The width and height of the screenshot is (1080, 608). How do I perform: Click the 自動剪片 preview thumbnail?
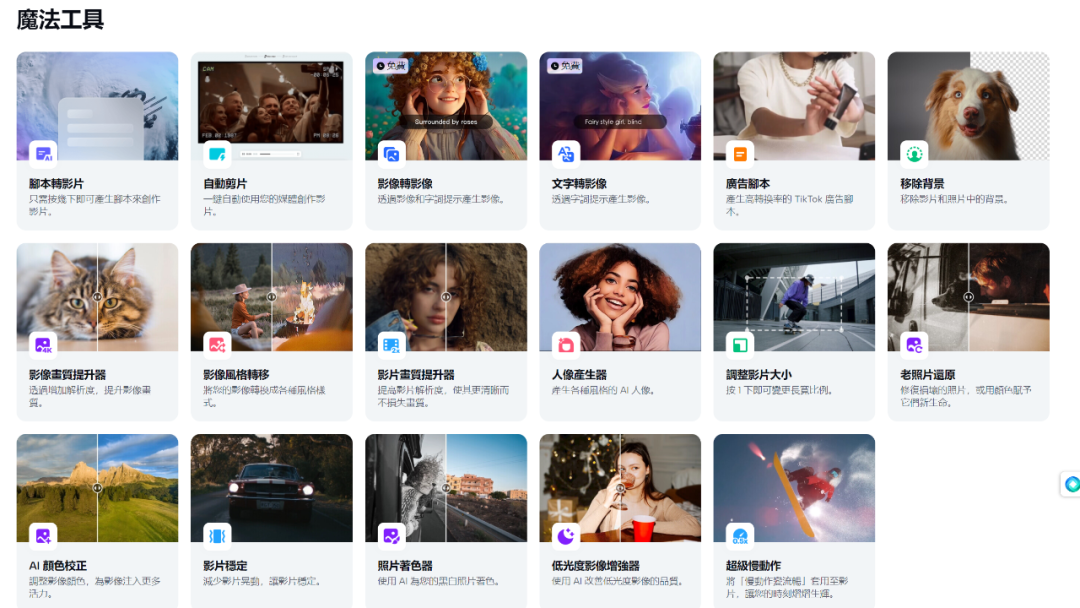[271, 106]
